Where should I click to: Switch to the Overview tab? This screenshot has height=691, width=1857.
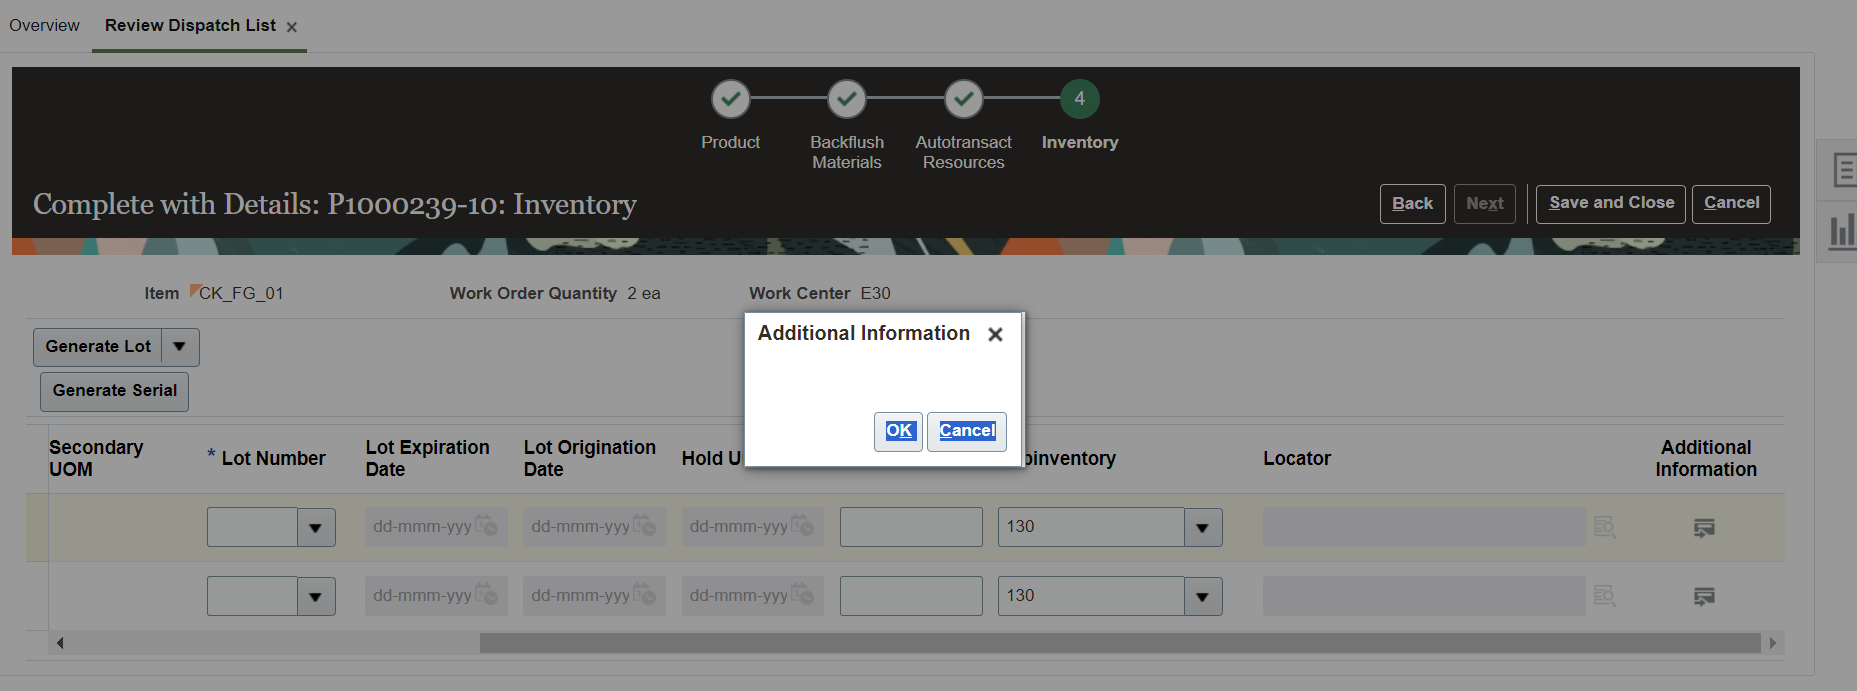point(44,25)
